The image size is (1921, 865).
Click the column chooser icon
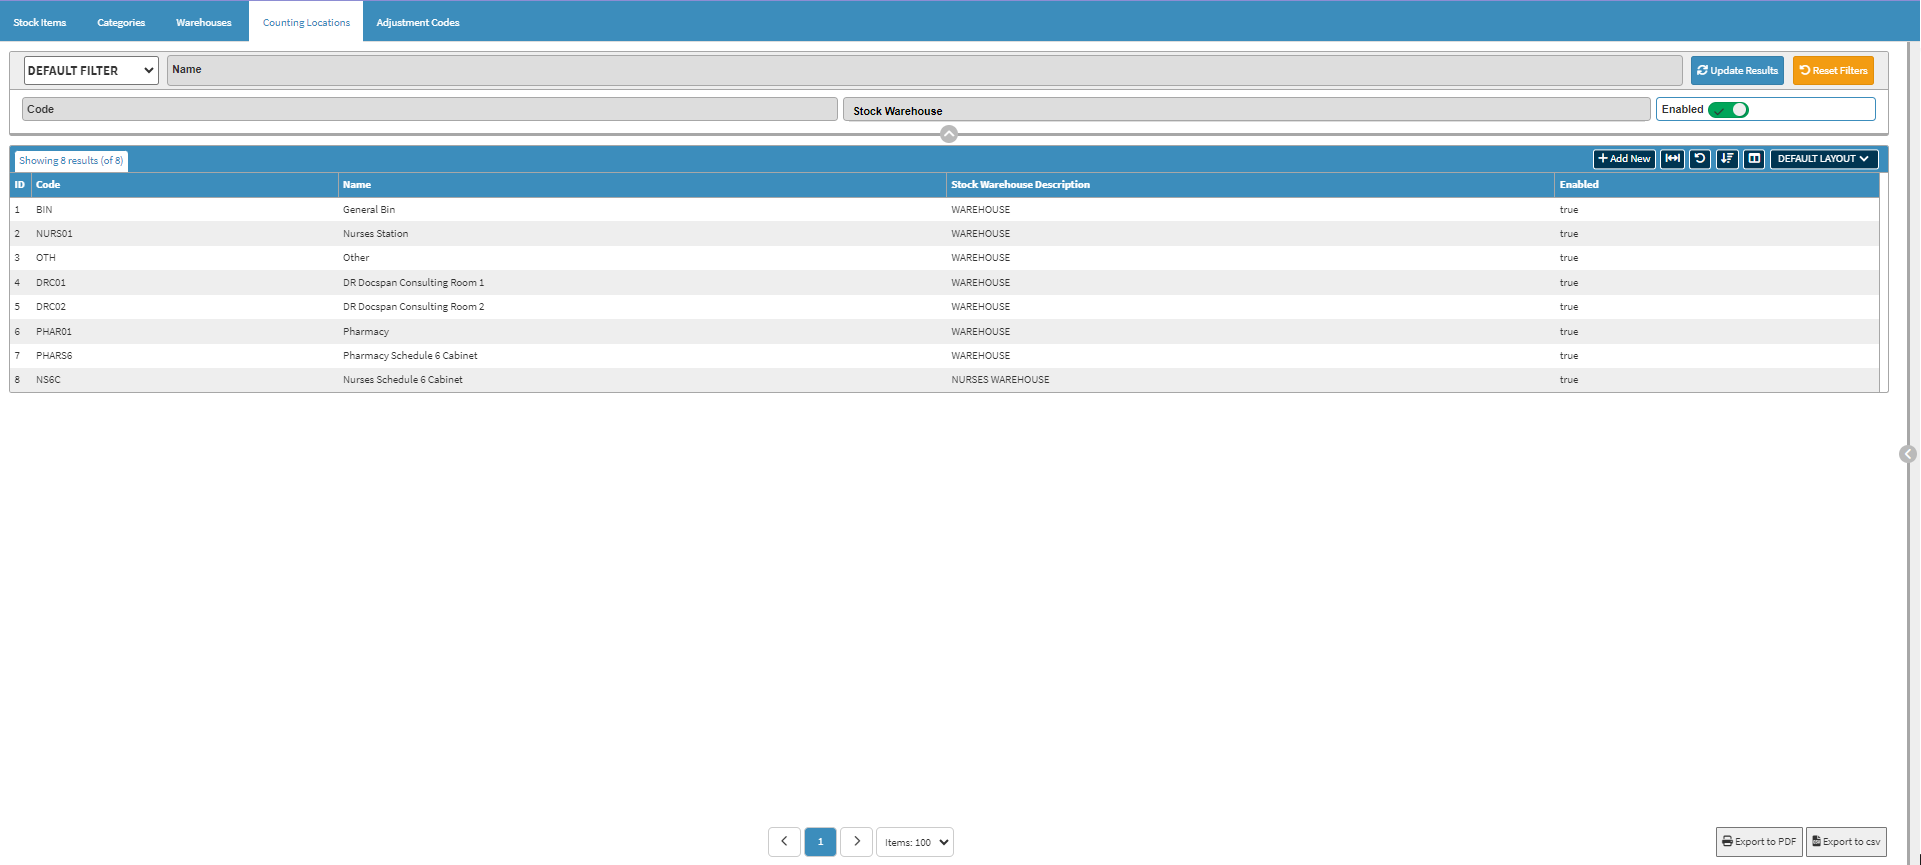click(x=1754, y=159)
